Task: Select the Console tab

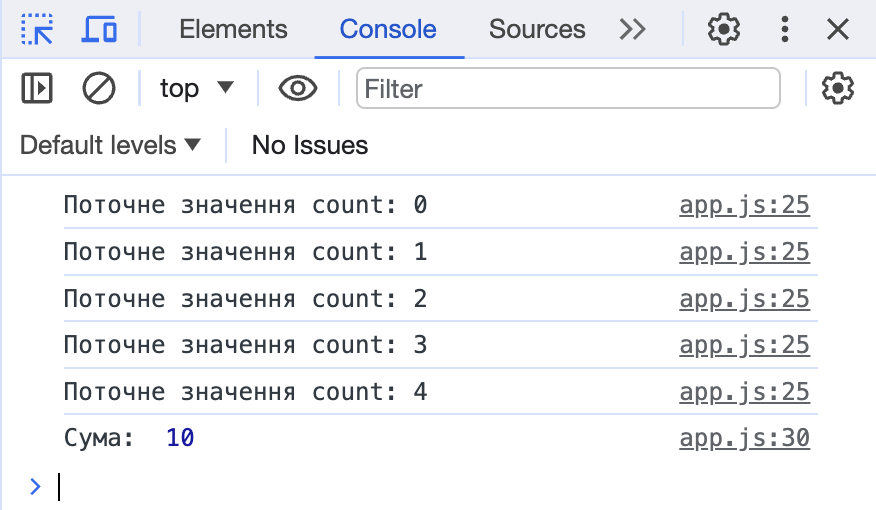Action: click(x=388, y=30)
